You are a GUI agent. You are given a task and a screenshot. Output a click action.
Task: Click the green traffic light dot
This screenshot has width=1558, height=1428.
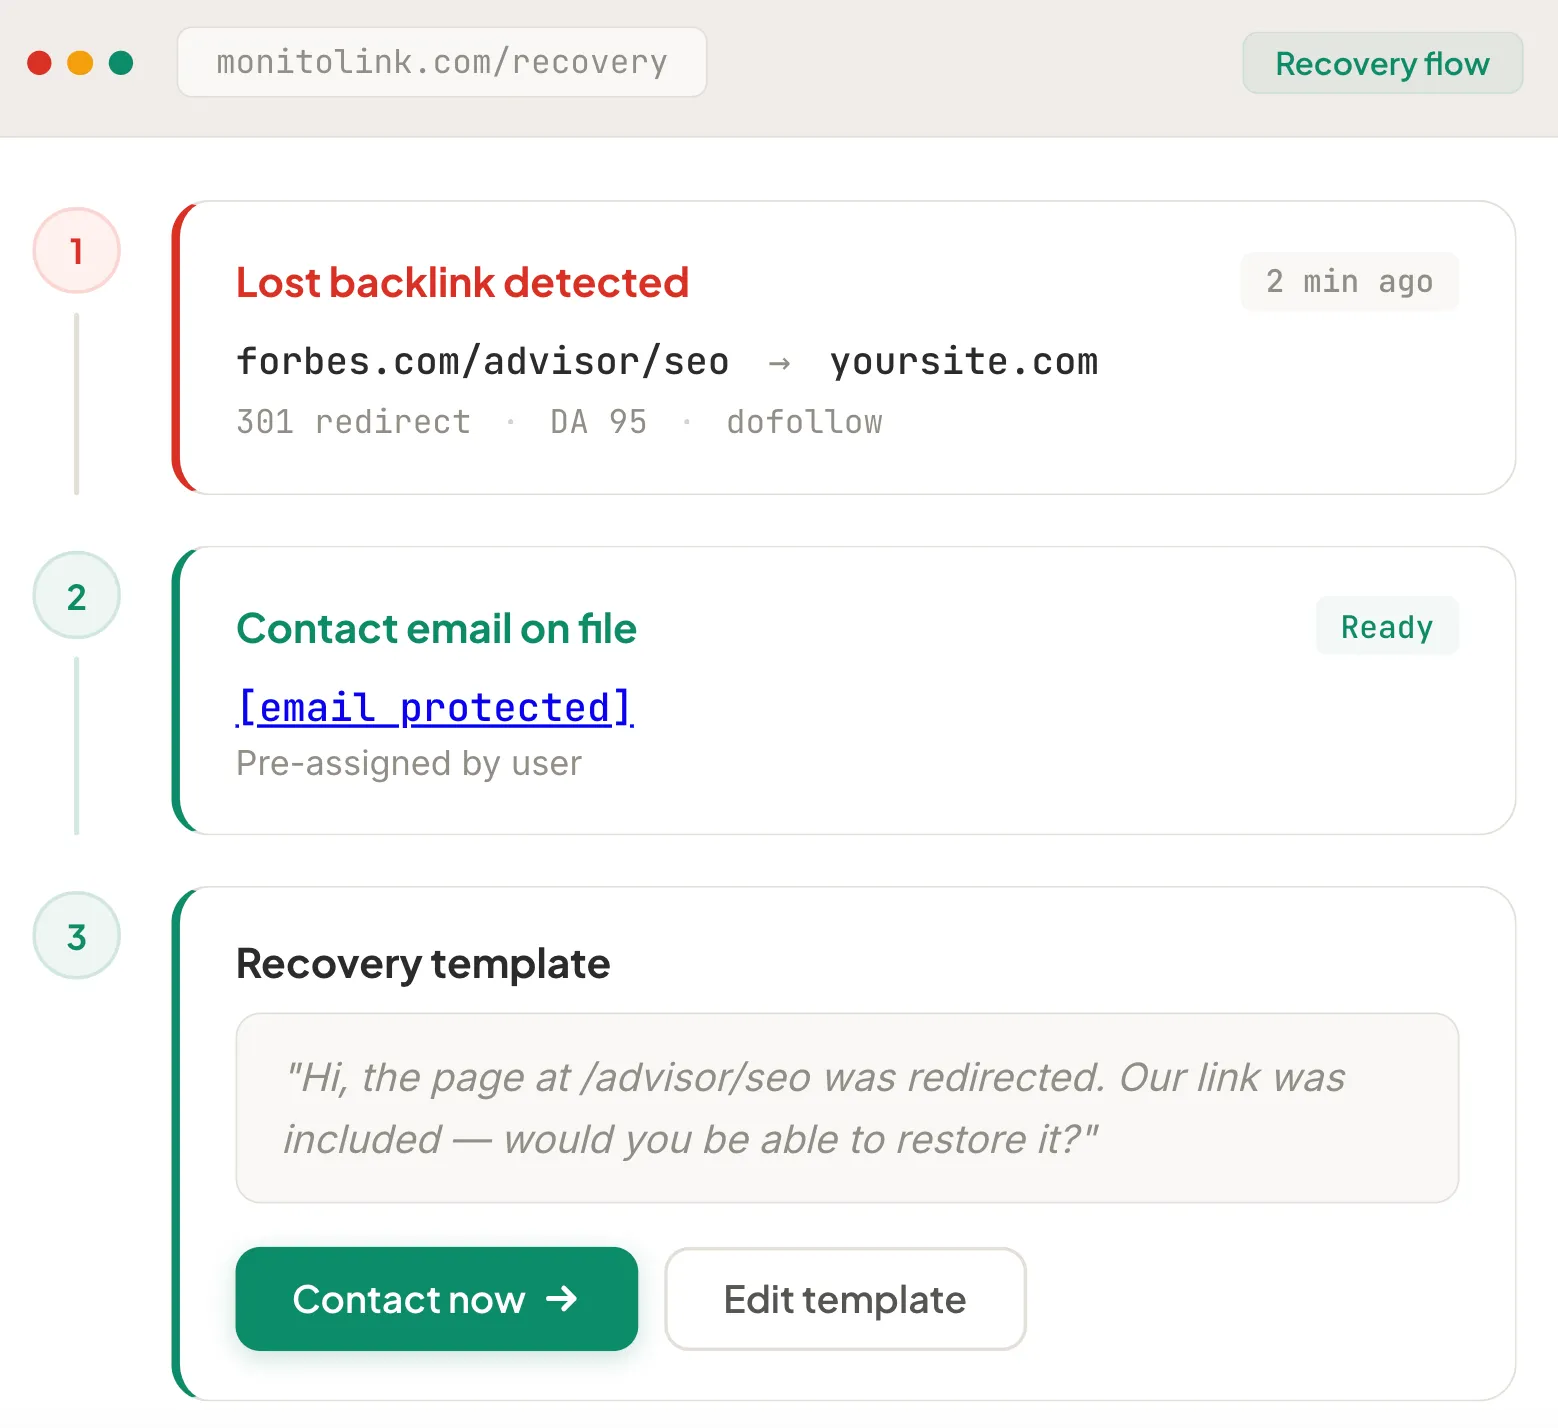(x=122, y=62)
